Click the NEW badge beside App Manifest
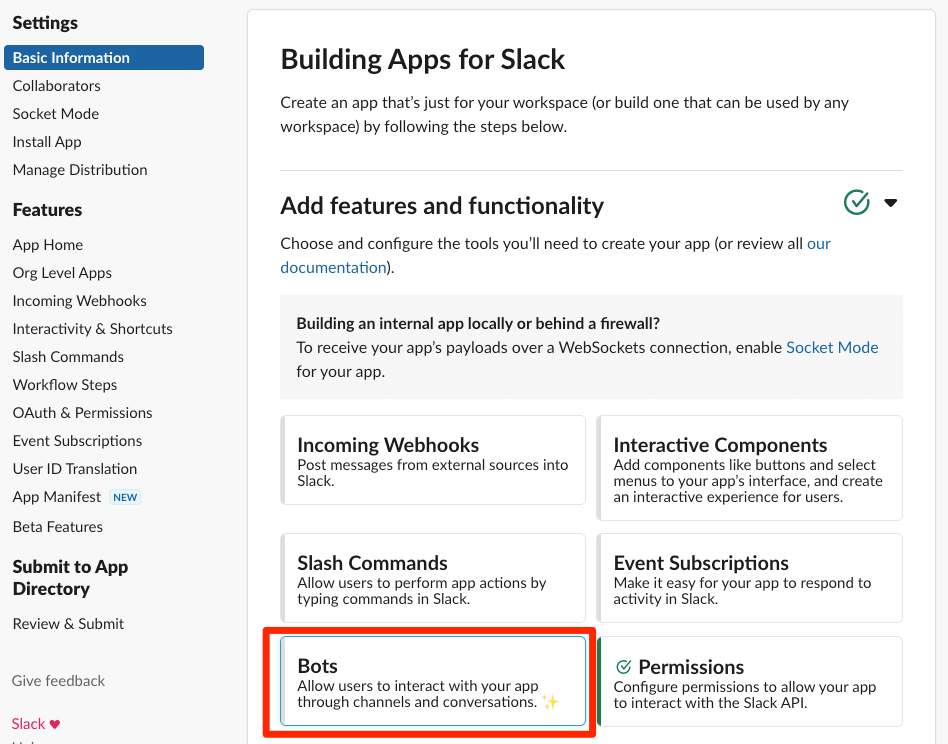948x744 pixels. coord(125,497)
